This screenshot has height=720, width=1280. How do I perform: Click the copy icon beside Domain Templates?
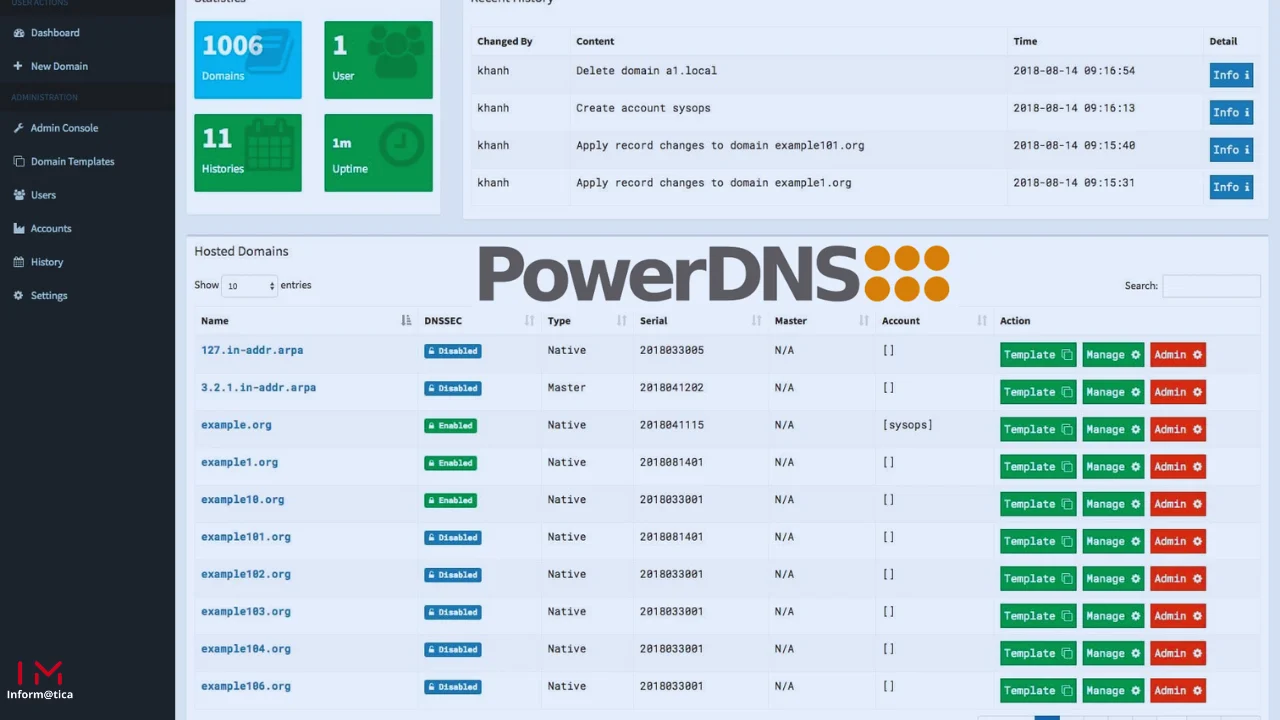pyautogui.click(x=18, y=161)
